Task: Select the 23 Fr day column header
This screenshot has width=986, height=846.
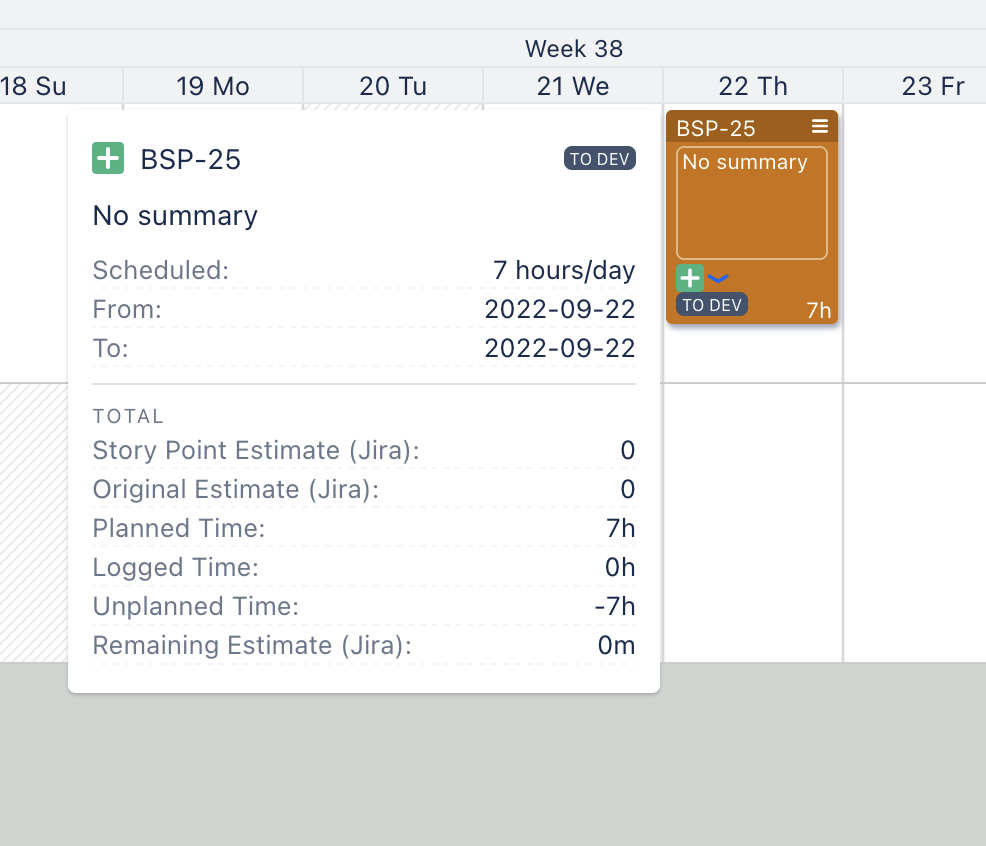Action: (932, 86)
